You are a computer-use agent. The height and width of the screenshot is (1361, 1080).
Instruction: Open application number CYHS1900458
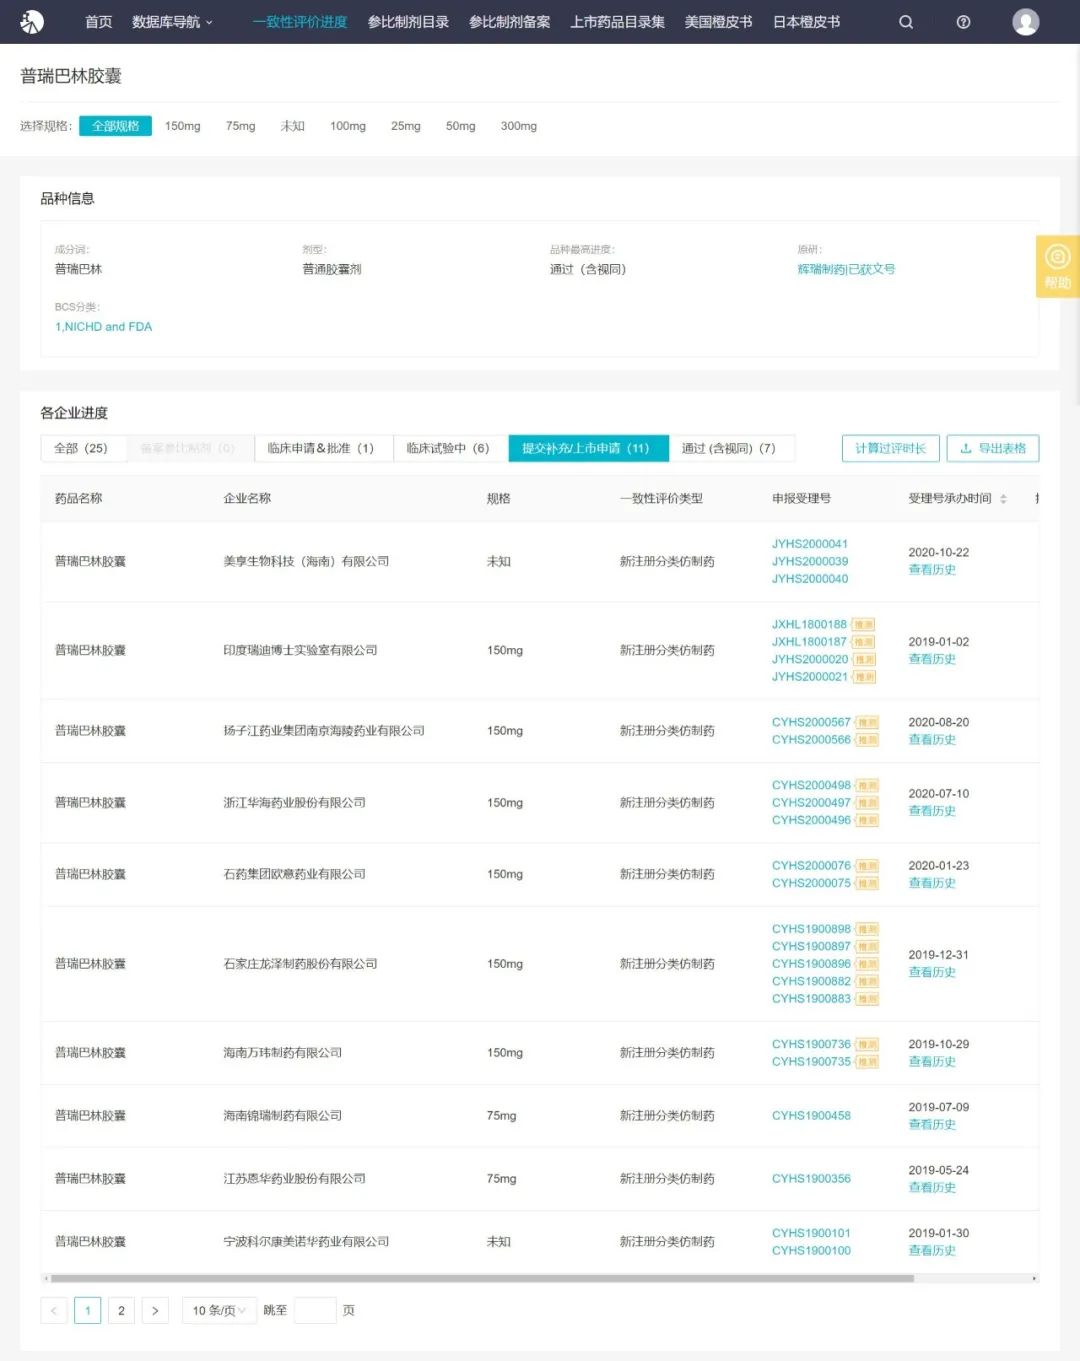[811, 1116]
